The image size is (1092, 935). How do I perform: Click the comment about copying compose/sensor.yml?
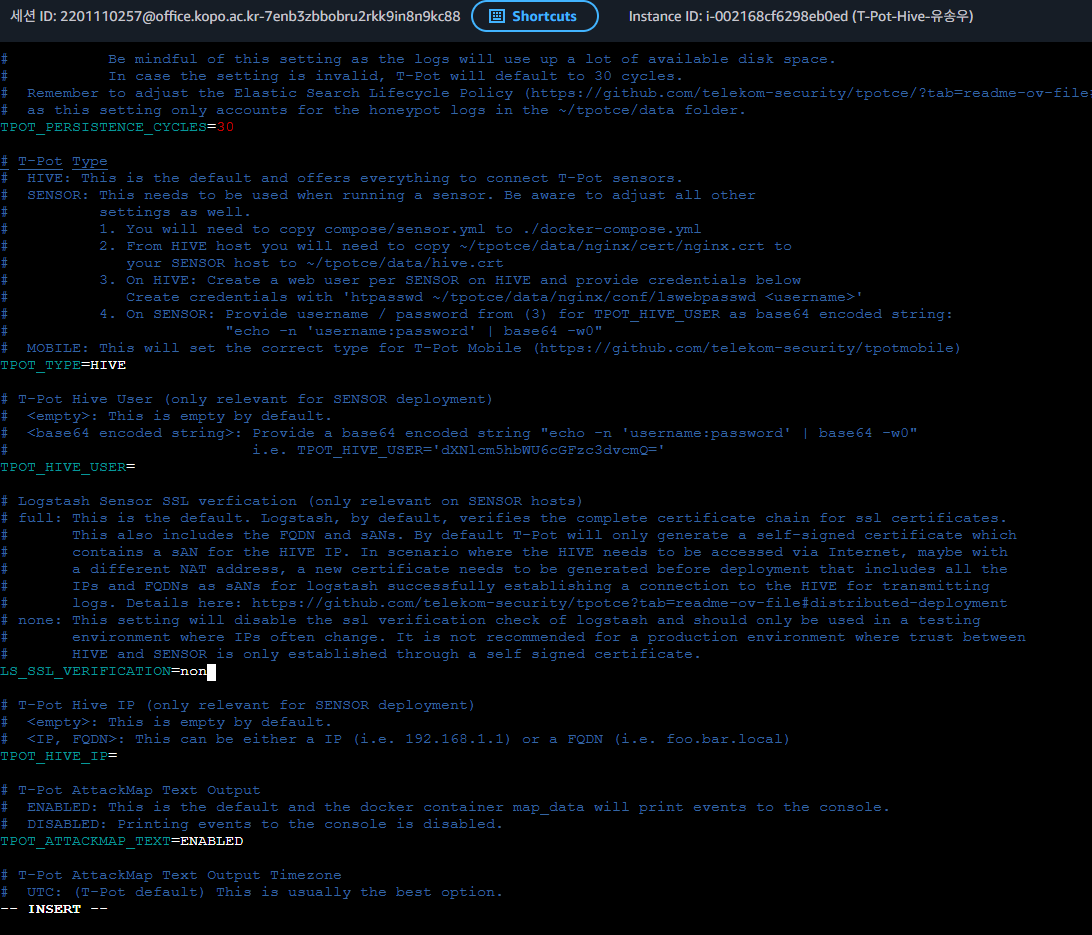351,230
